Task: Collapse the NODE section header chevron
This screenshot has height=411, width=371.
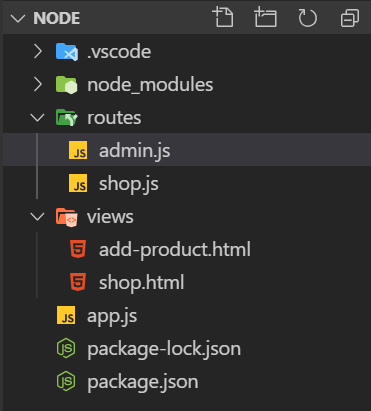Action: click(x=18, y=18)
